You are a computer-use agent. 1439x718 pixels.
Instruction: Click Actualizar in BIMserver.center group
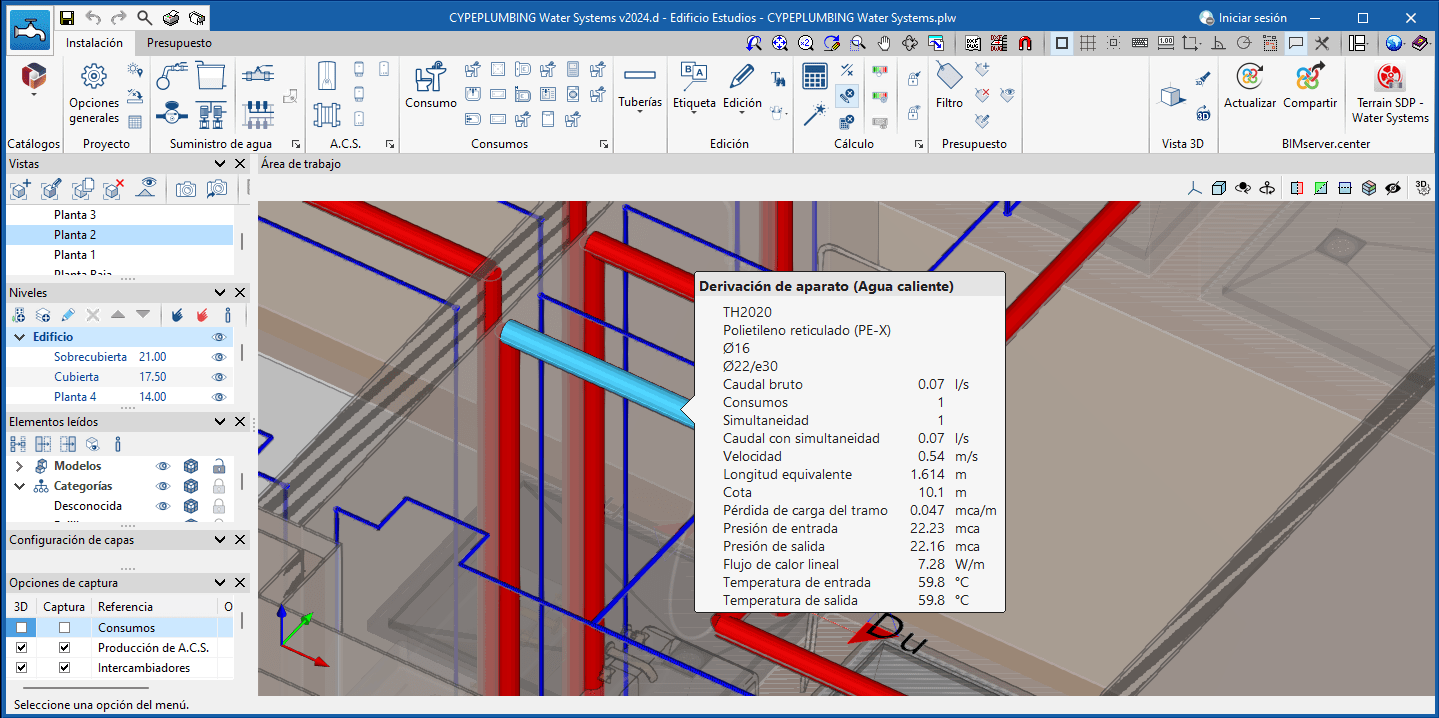tap(1250, 85)
